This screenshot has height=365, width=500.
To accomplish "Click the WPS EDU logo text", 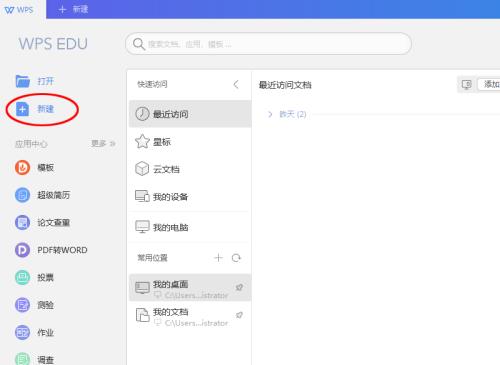I will (x=53, y=44).
